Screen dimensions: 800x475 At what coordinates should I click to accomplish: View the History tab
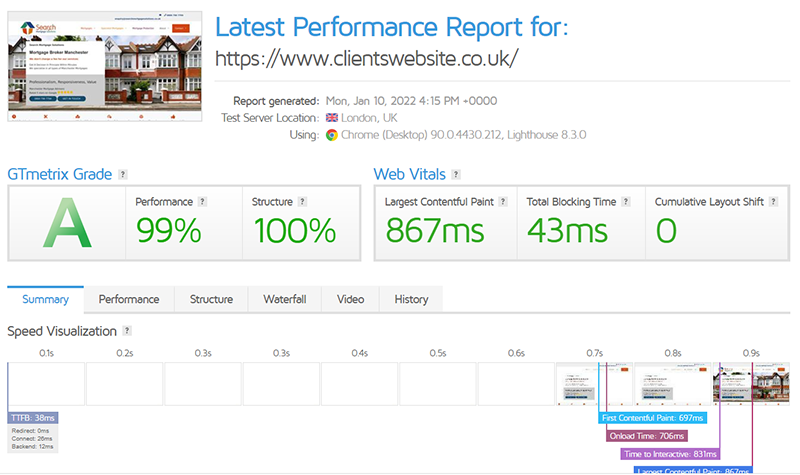coord(411,299)
